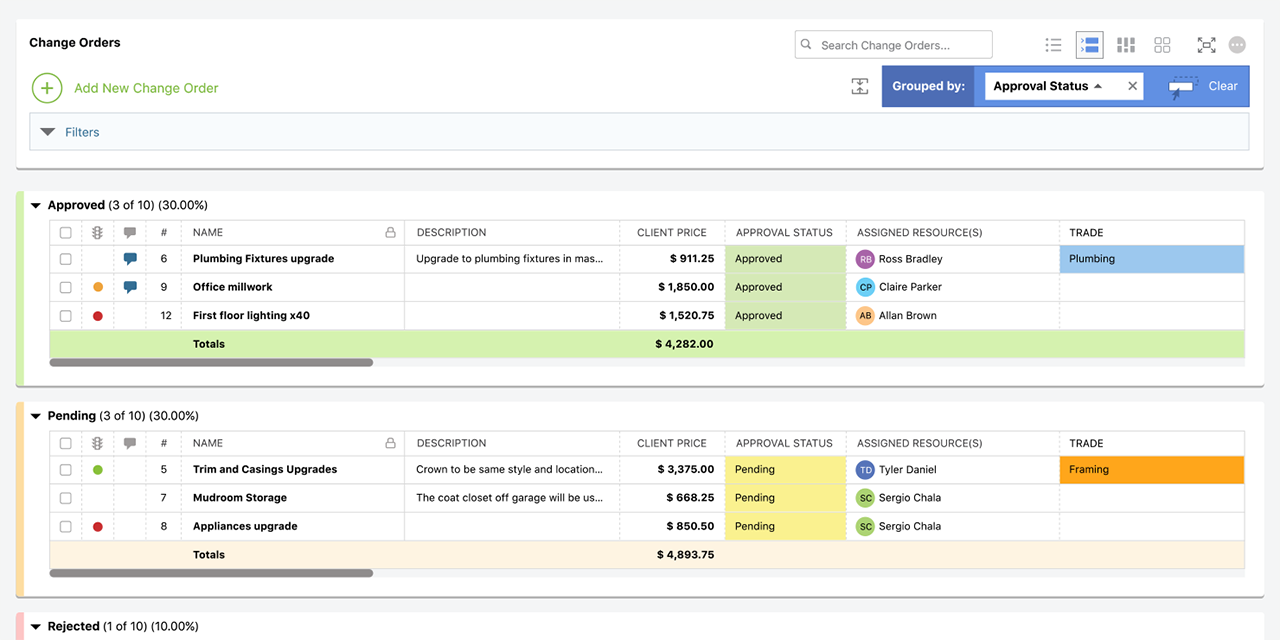
Task: Open the Approval Status grouping dropdown
Action: pyautogui.click(x=1048, y=86)
